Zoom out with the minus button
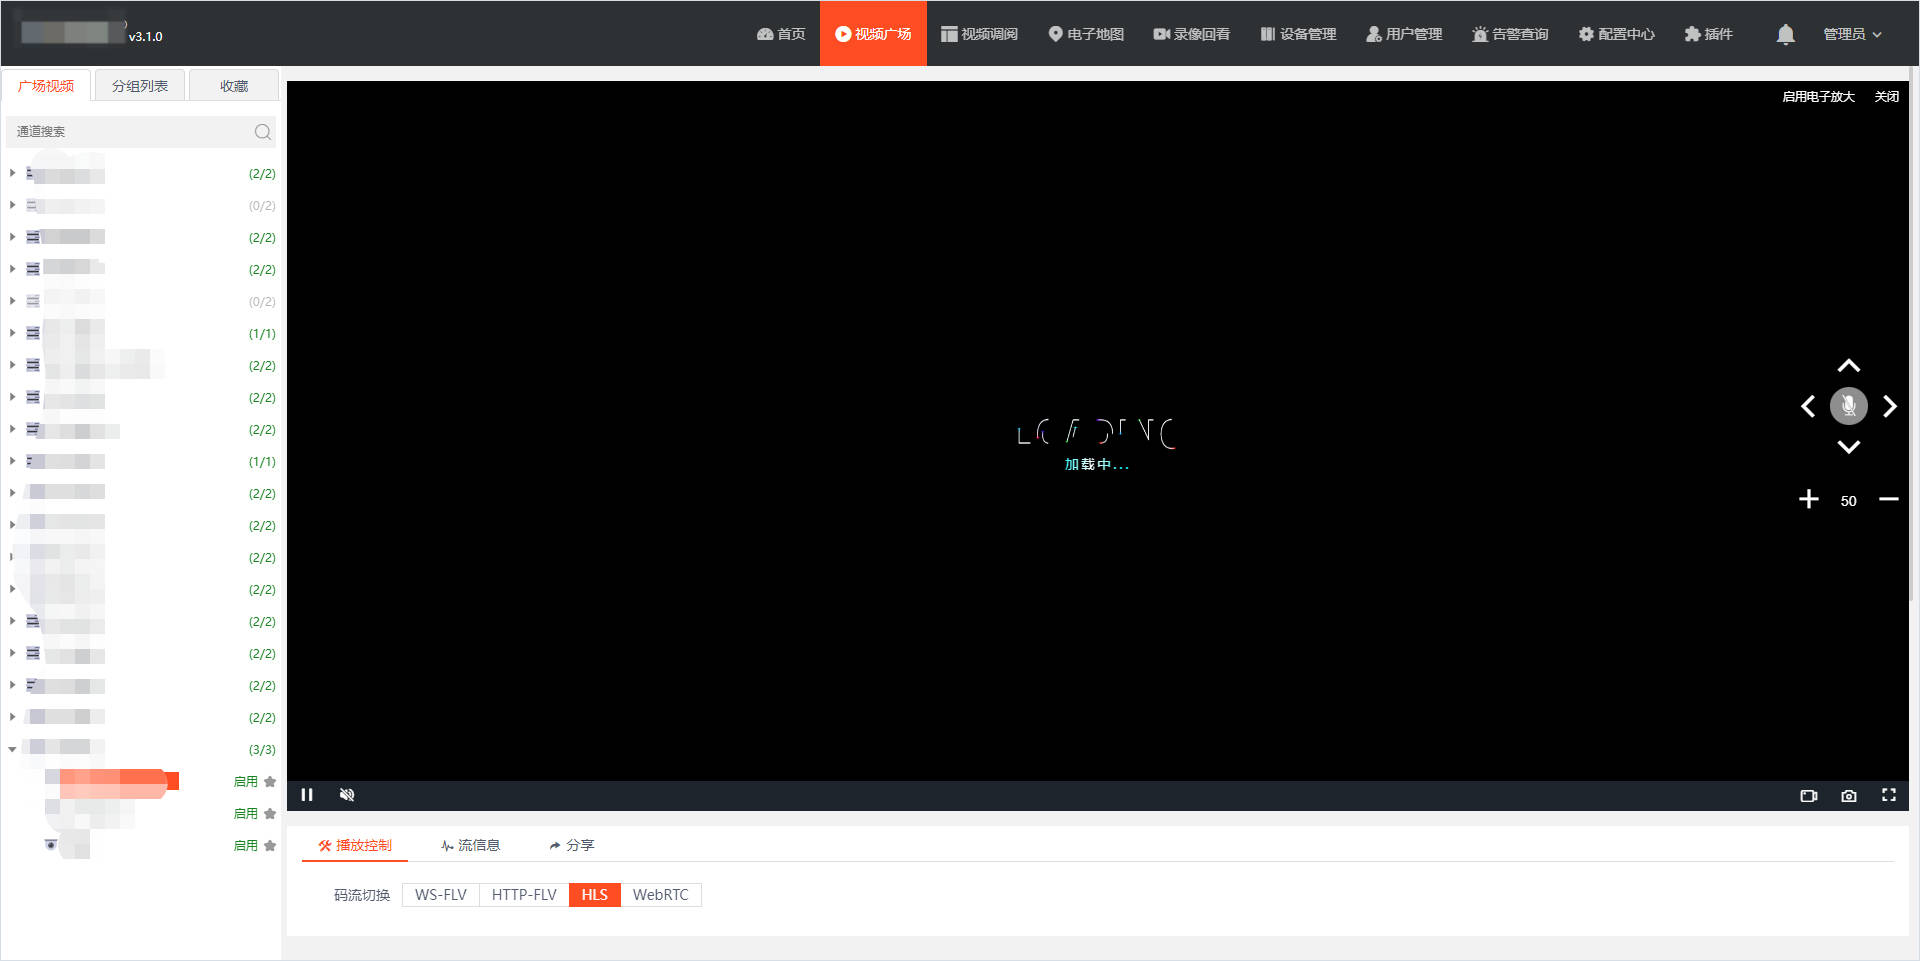This screenshot has width=1920, height=961. pos(1889,499)
